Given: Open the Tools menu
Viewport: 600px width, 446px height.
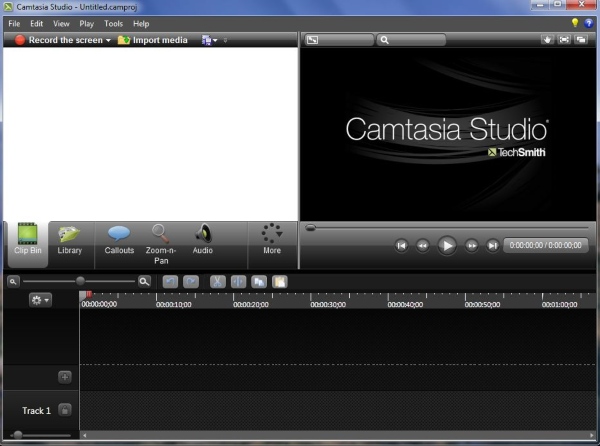Looking at the screenshot, I should (x=114, y=24).
